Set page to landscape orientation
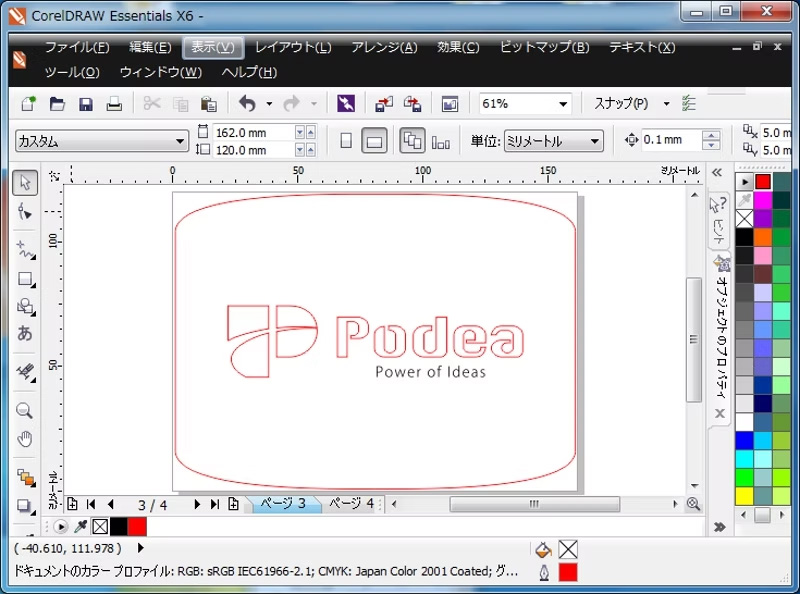Screen dimensions: 800x594 pos(374,141)
